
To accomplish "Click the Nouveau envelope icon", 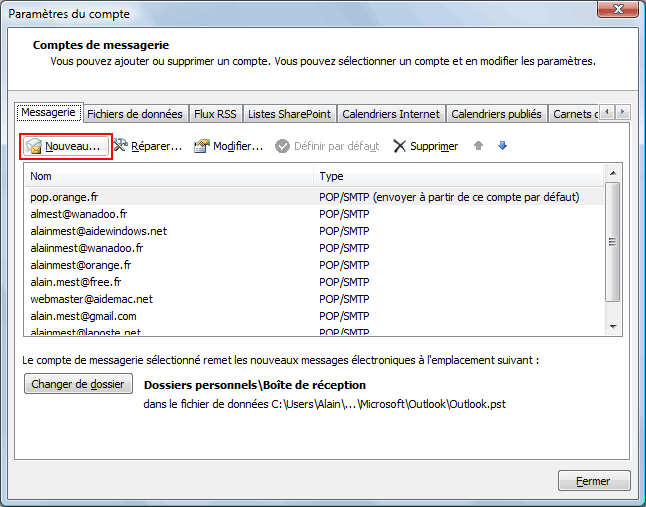I will (x=34, y=146).
